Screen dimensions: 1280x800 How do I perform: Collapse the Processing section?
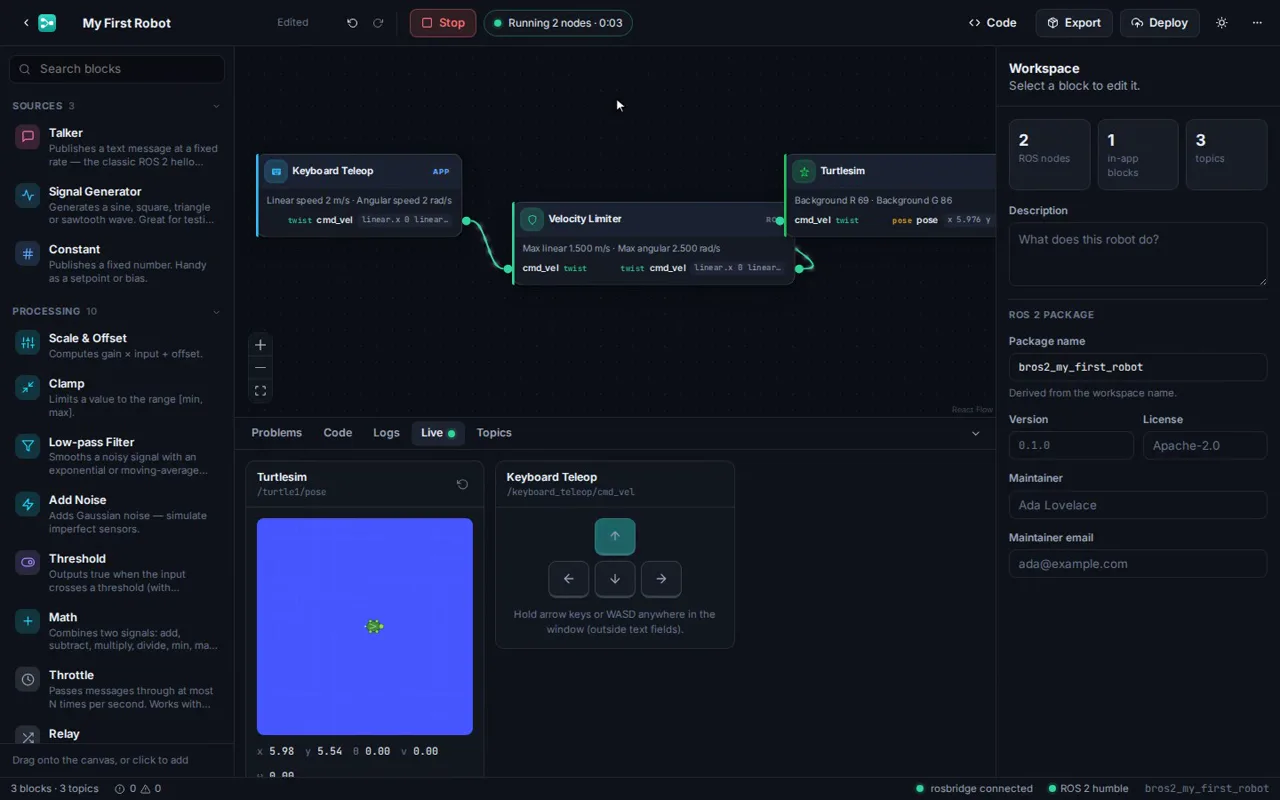click(216, 311)
